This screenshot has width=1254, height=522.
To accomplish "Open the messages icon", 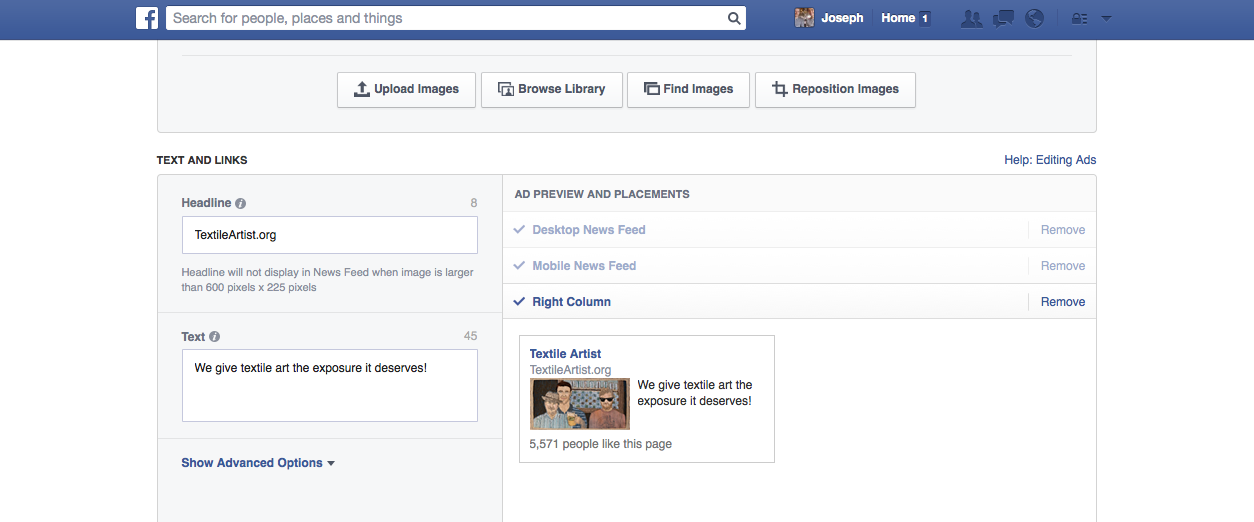I will click(x=1003, y=18).
